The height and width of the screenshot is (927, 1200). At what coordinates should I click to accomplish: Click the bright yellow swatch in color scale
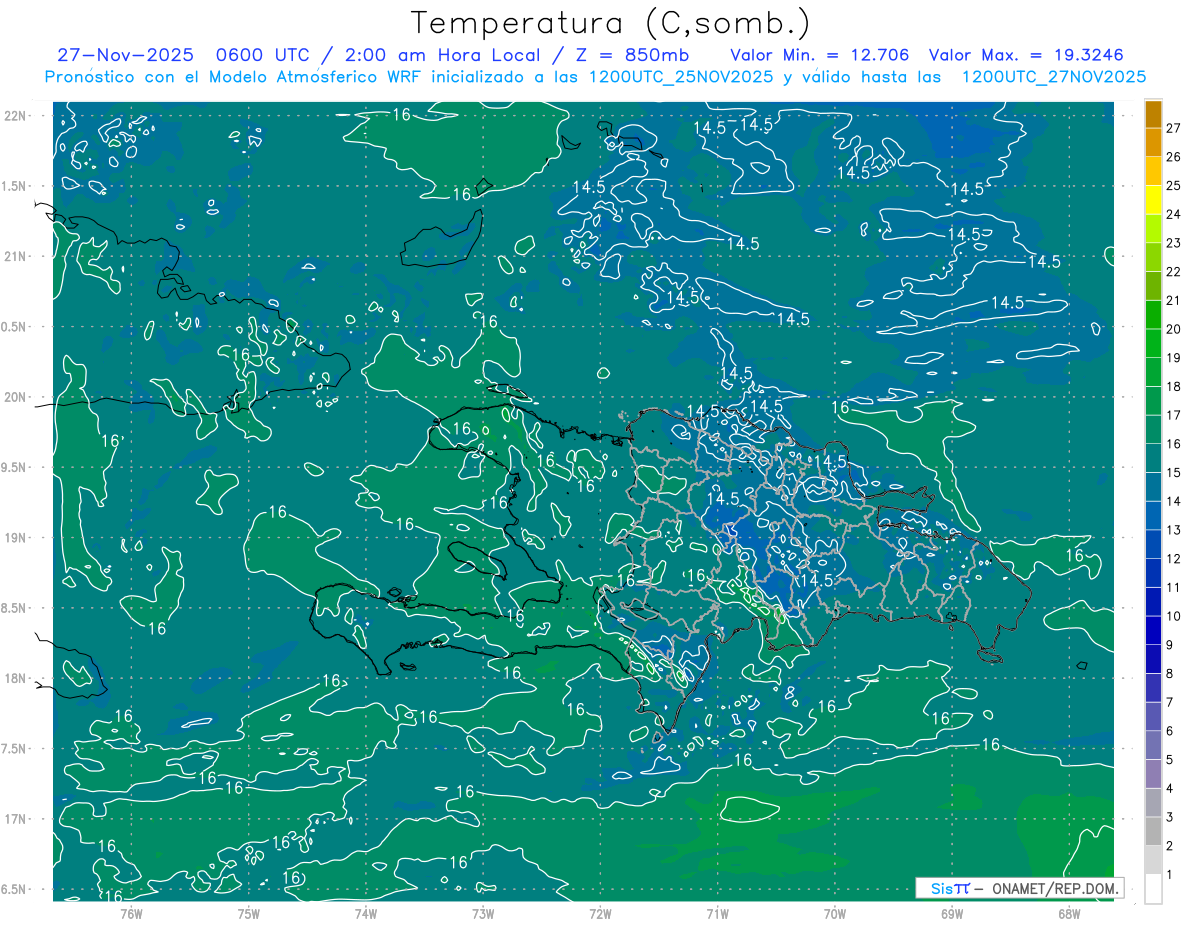pos(1153,200)
